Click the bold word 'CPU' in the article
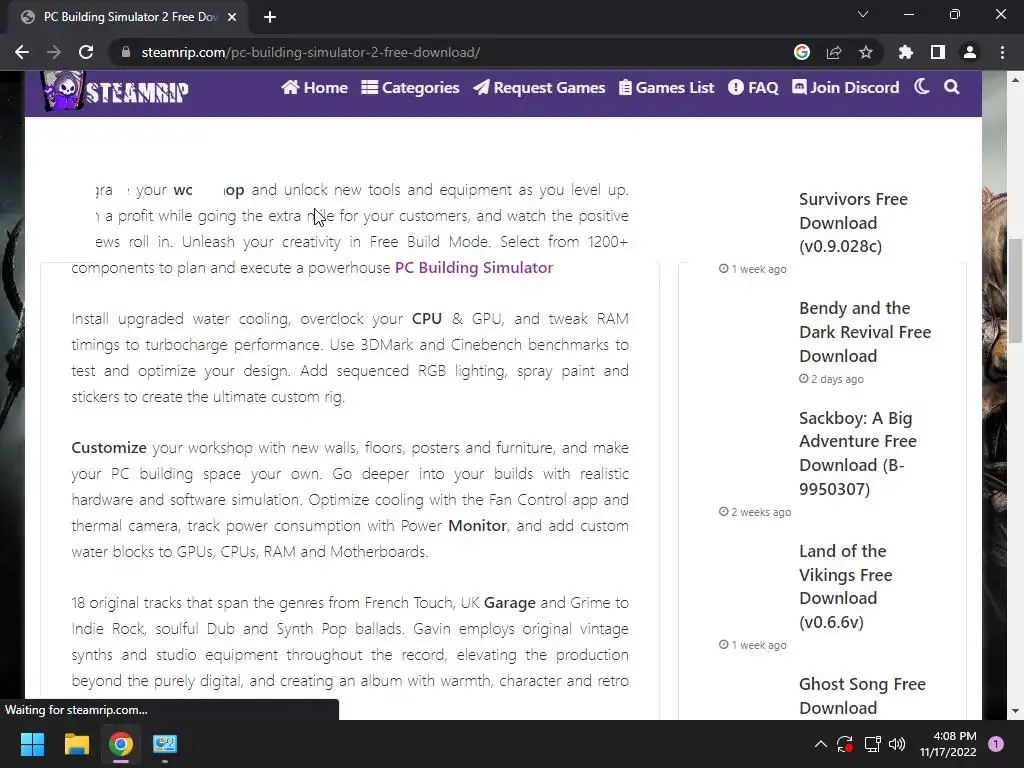The image size is (1024, 768). click(x=427, y=319)
